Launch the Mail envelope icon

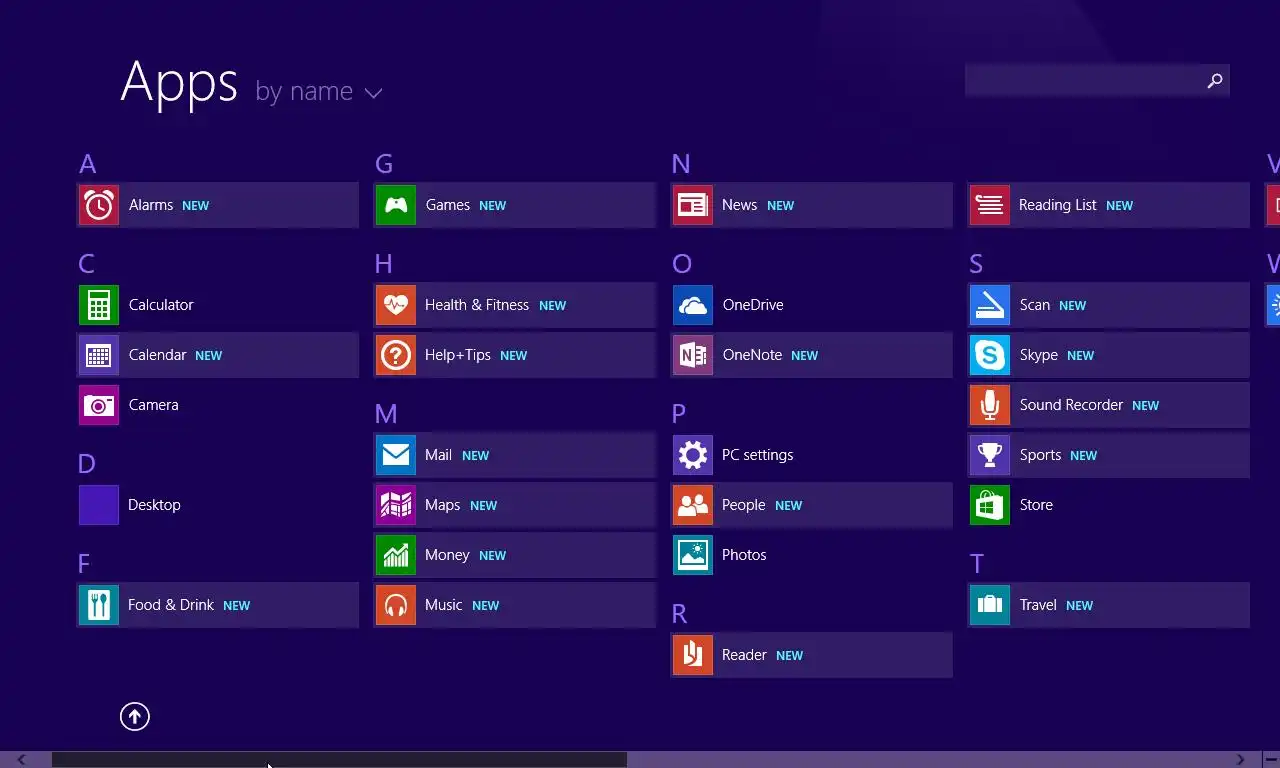(396, 455)
